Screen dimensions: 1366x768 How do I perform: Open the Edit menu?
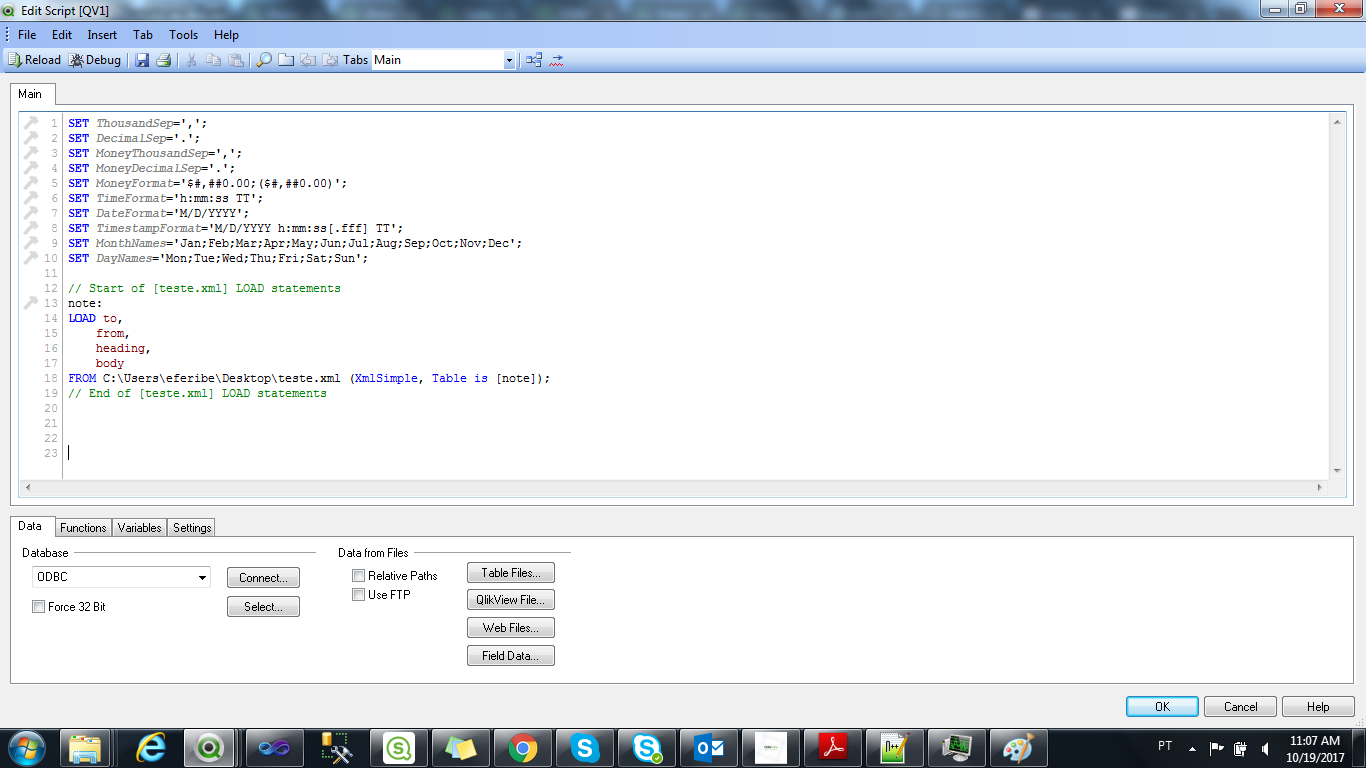click(62, 35)
